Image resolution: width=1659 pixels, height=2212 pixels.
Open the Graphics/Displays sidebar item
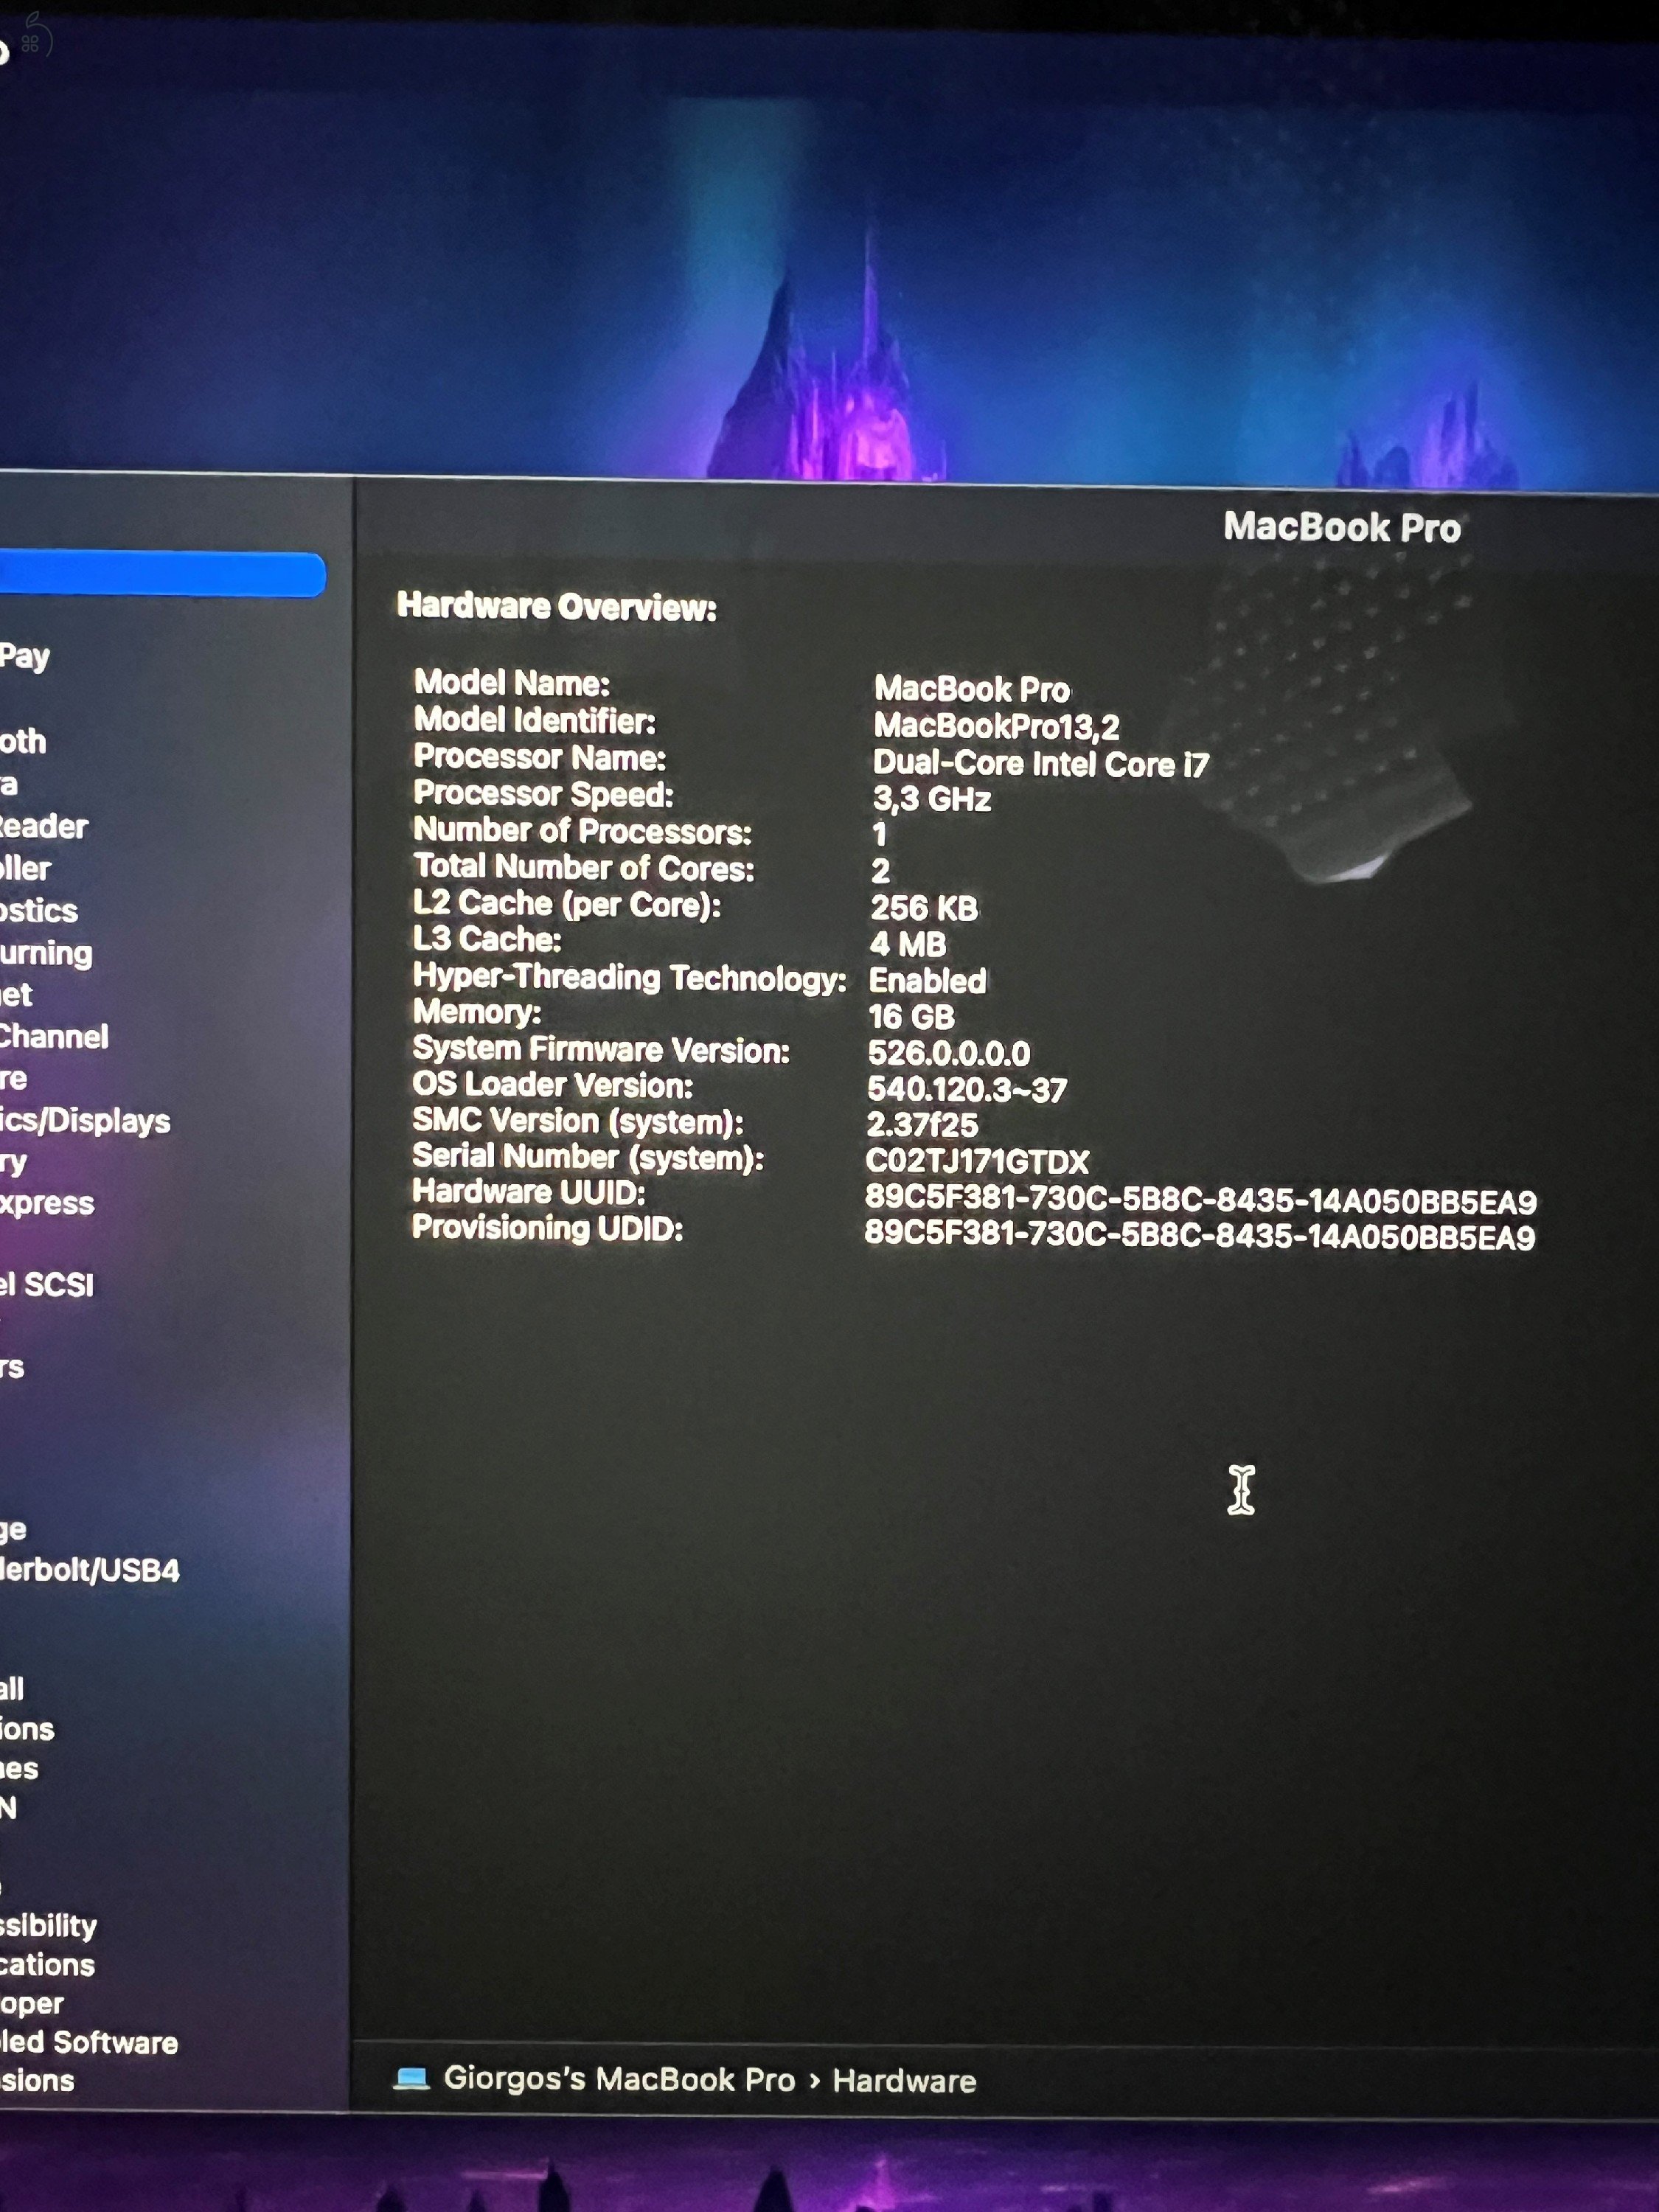click(85, 1120)
